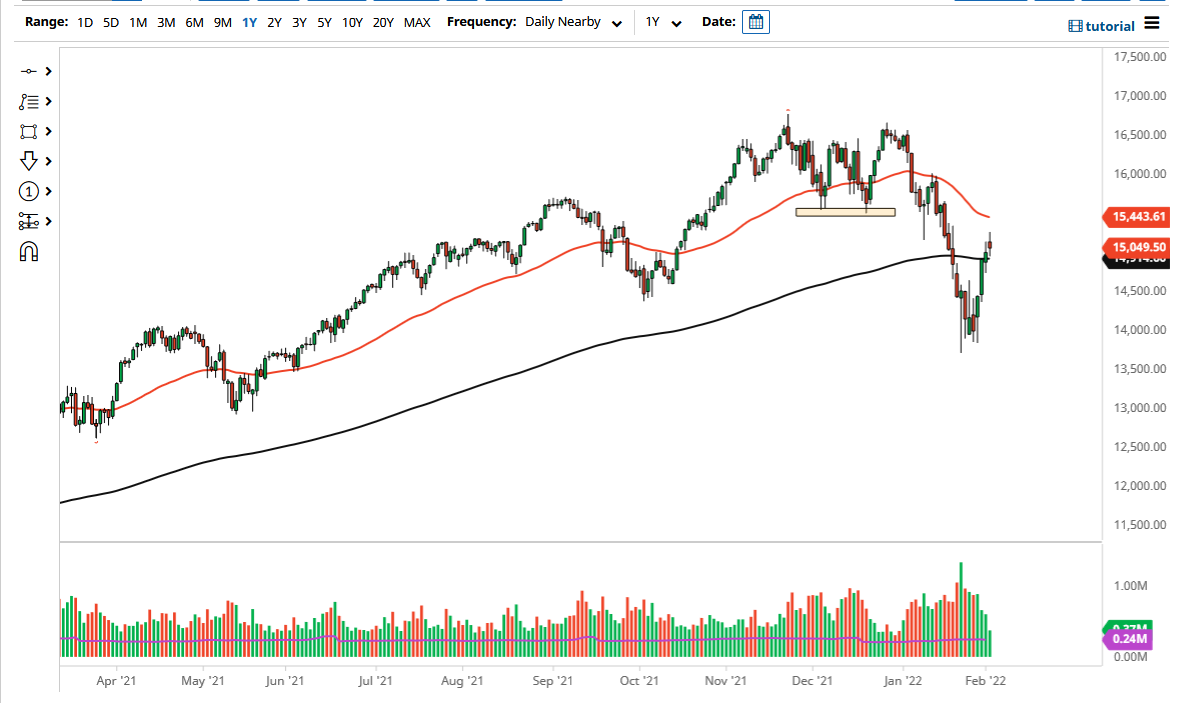Switch chart range to MAX

pyautogui.click(x=417, y=21)
